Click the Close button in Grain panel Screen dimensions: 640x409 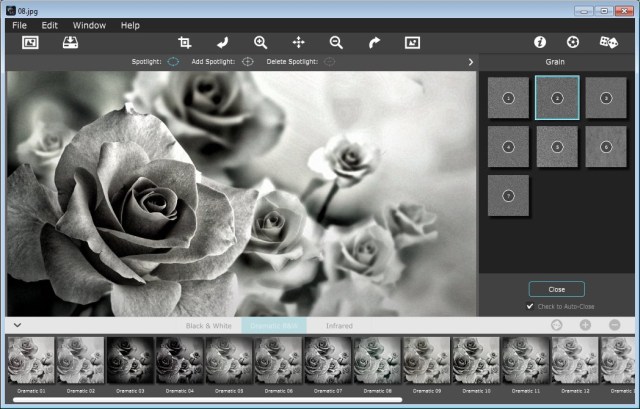point(556,289)
